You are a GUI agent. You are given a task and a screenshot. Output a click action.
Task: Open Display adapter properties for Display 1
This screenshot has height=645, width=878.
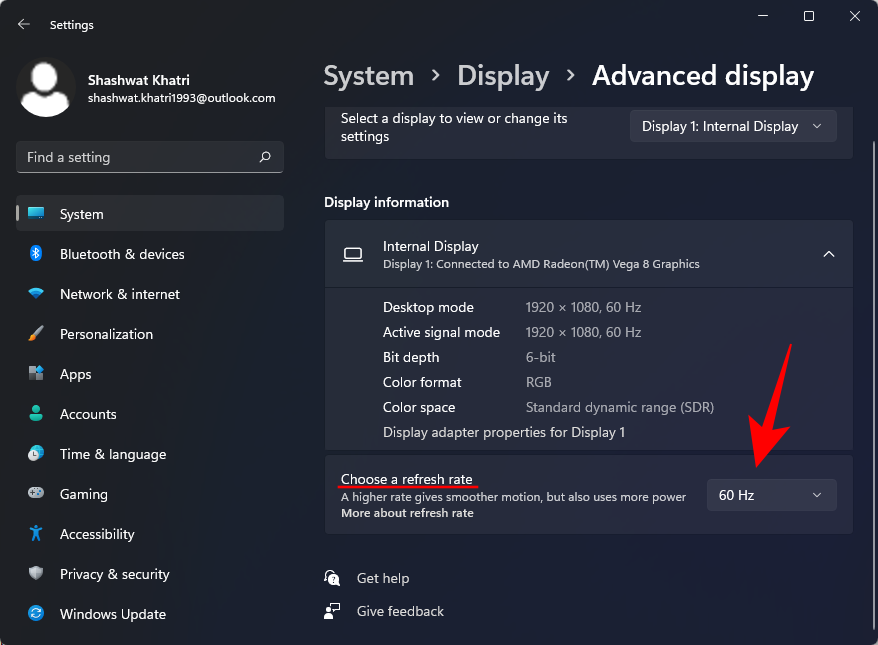[503, 432]
